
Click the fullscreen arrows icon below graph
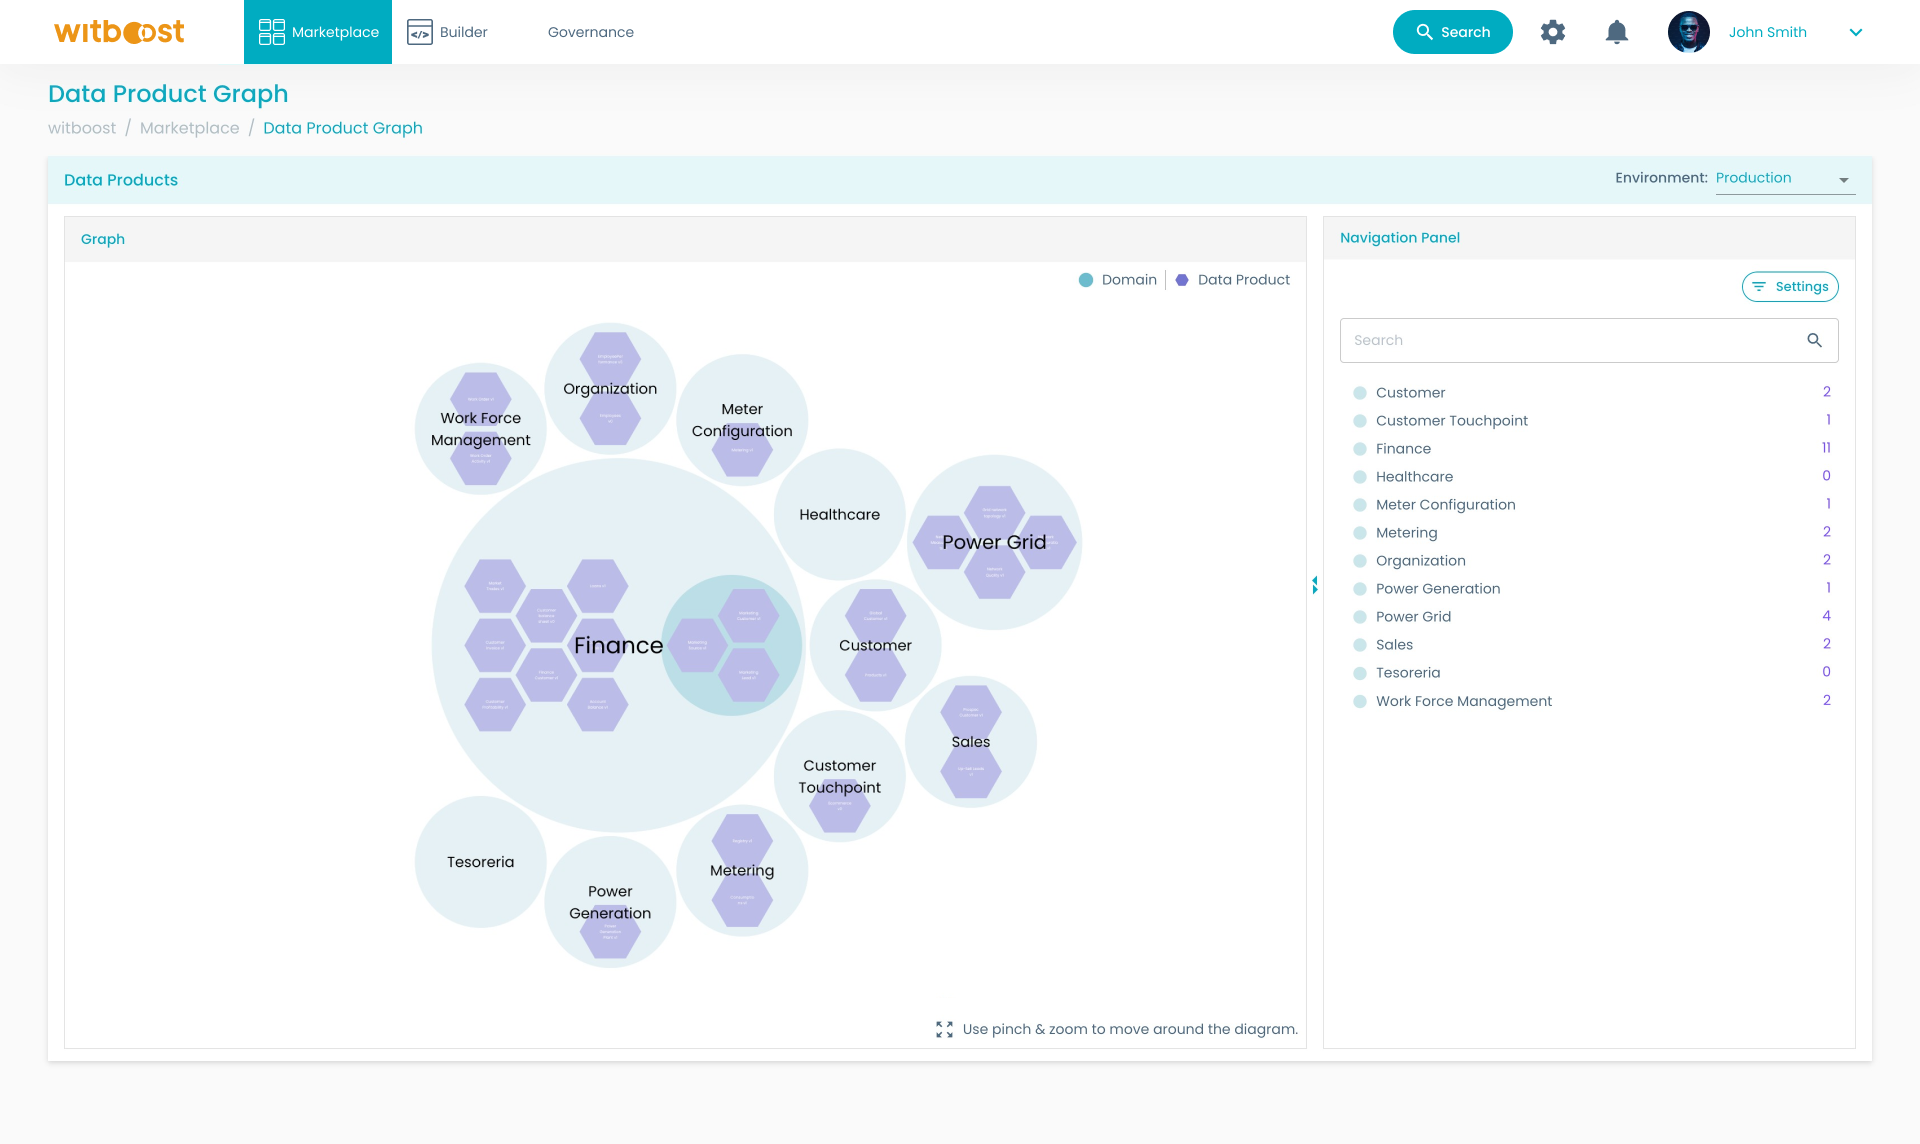tap(944, 1029)
